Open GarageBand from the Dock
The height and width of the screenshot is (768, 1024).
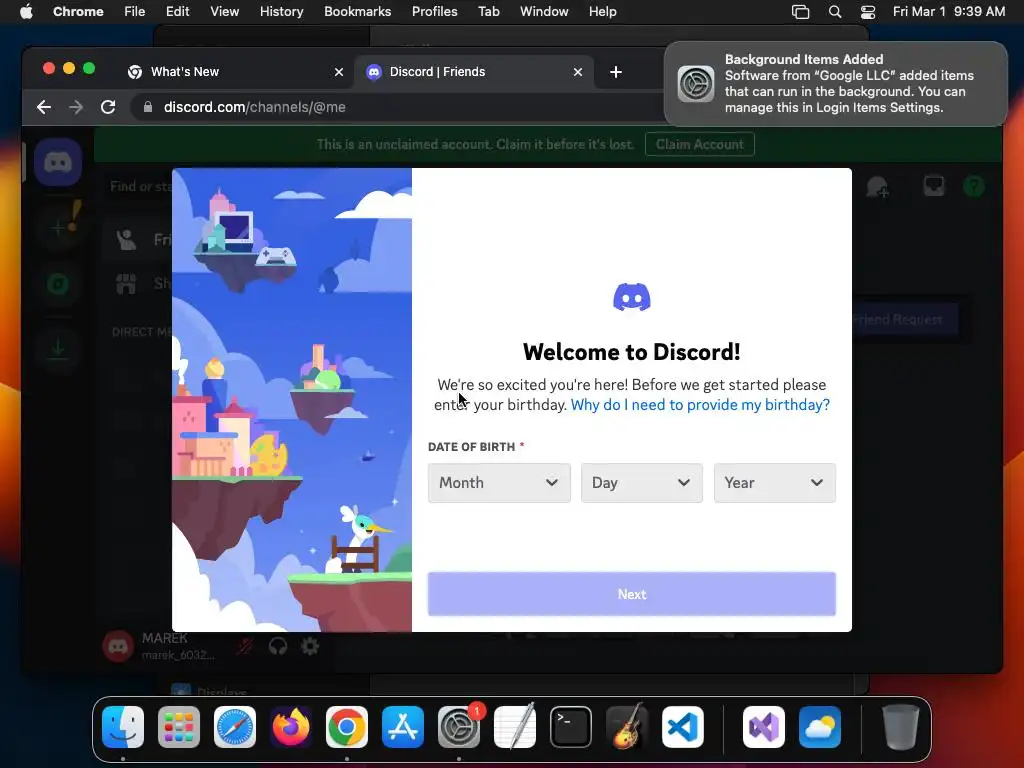(627, 727)
